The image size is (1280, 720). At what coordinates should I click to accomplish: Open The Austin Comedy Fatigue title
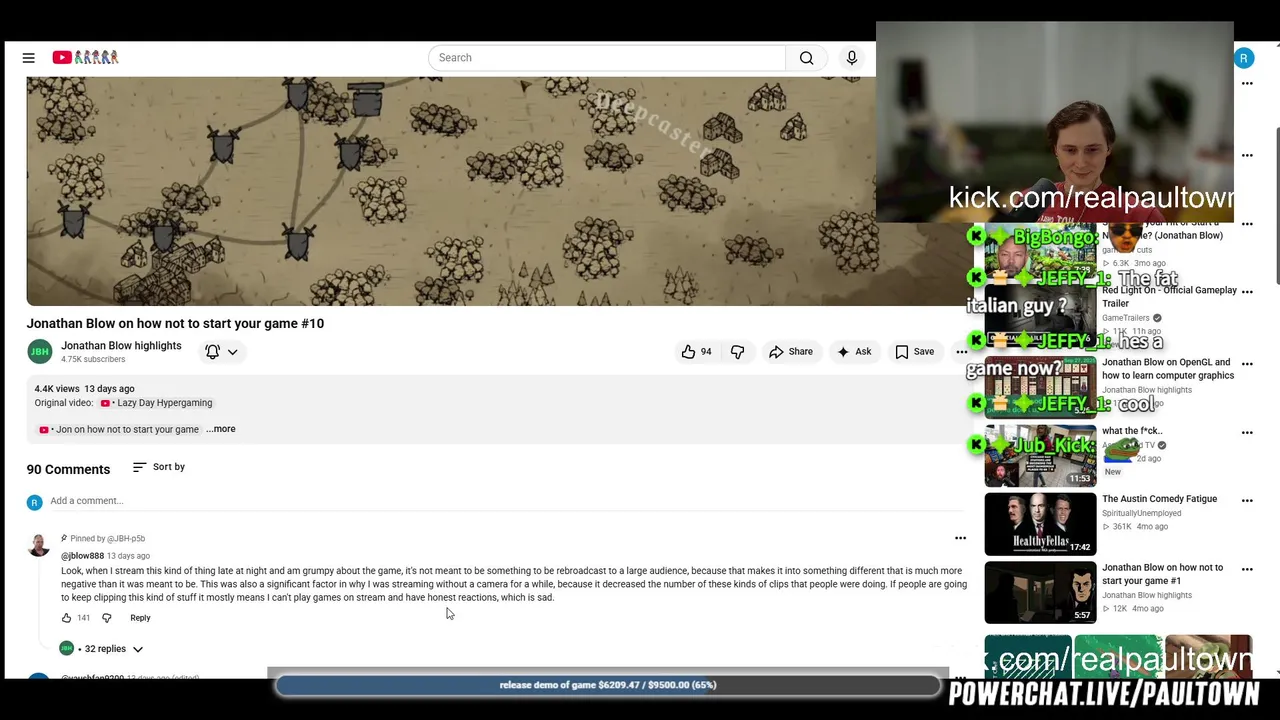pos(1160,499)
